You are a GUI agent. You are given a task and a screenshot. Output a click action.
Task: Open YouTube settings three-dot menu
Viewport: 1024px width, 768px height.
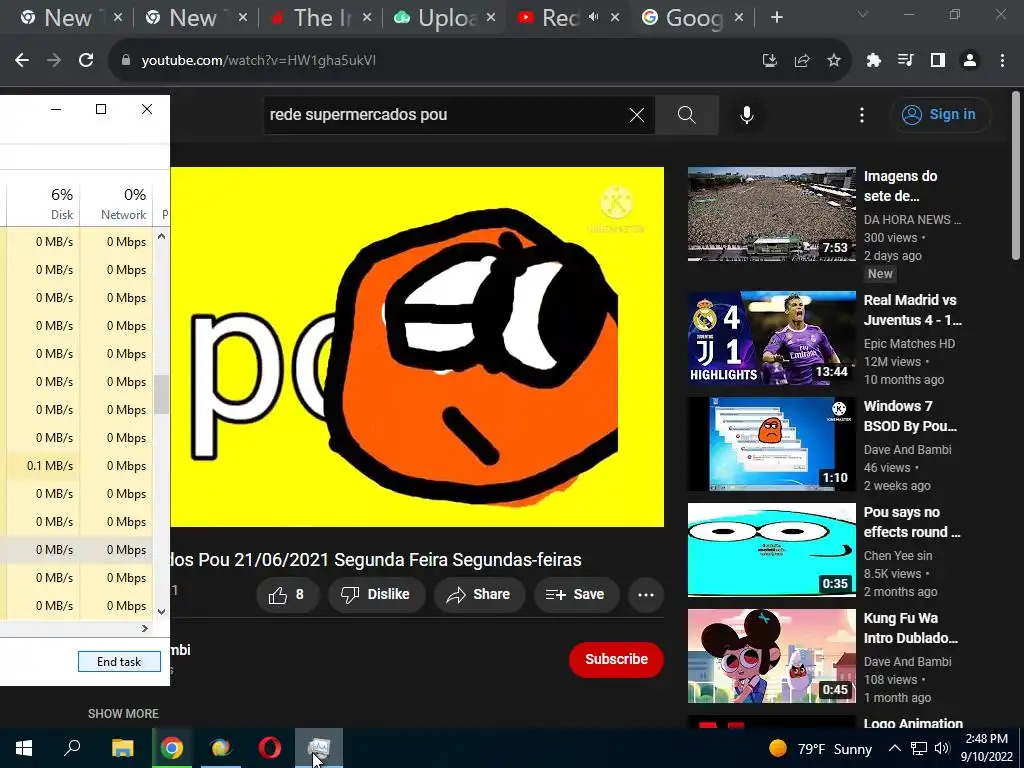(862, 115)
